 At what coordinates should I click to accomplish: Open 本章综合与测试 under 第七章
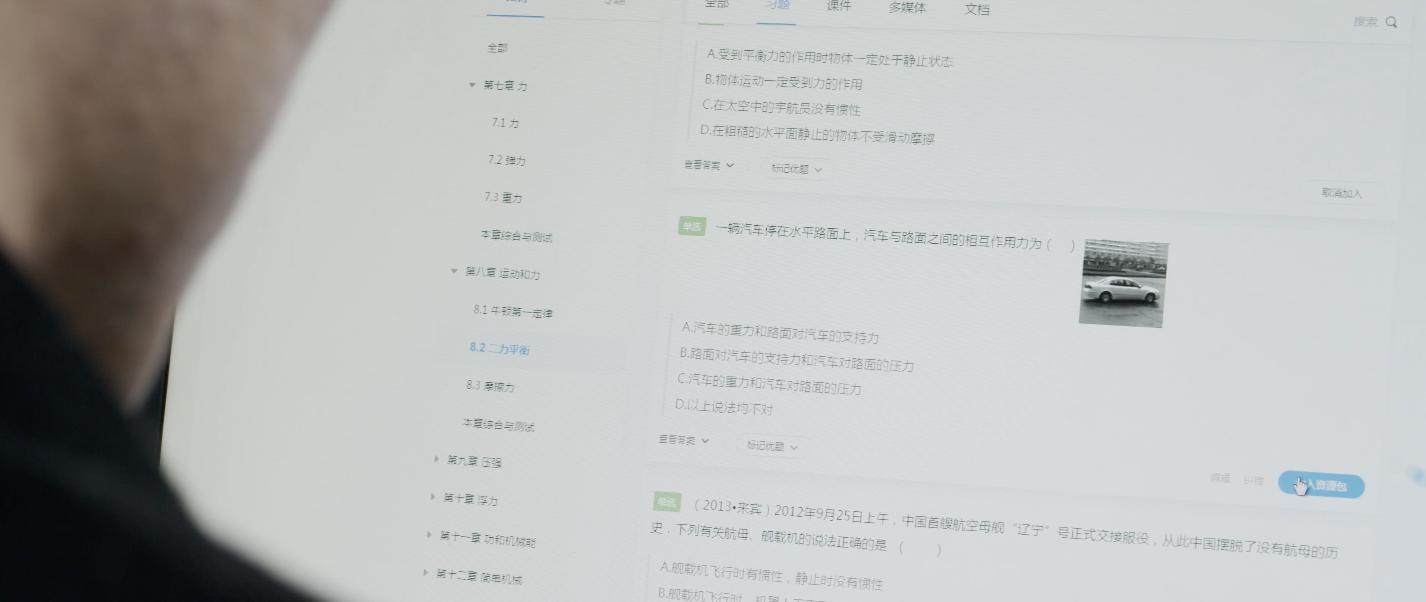516,237
